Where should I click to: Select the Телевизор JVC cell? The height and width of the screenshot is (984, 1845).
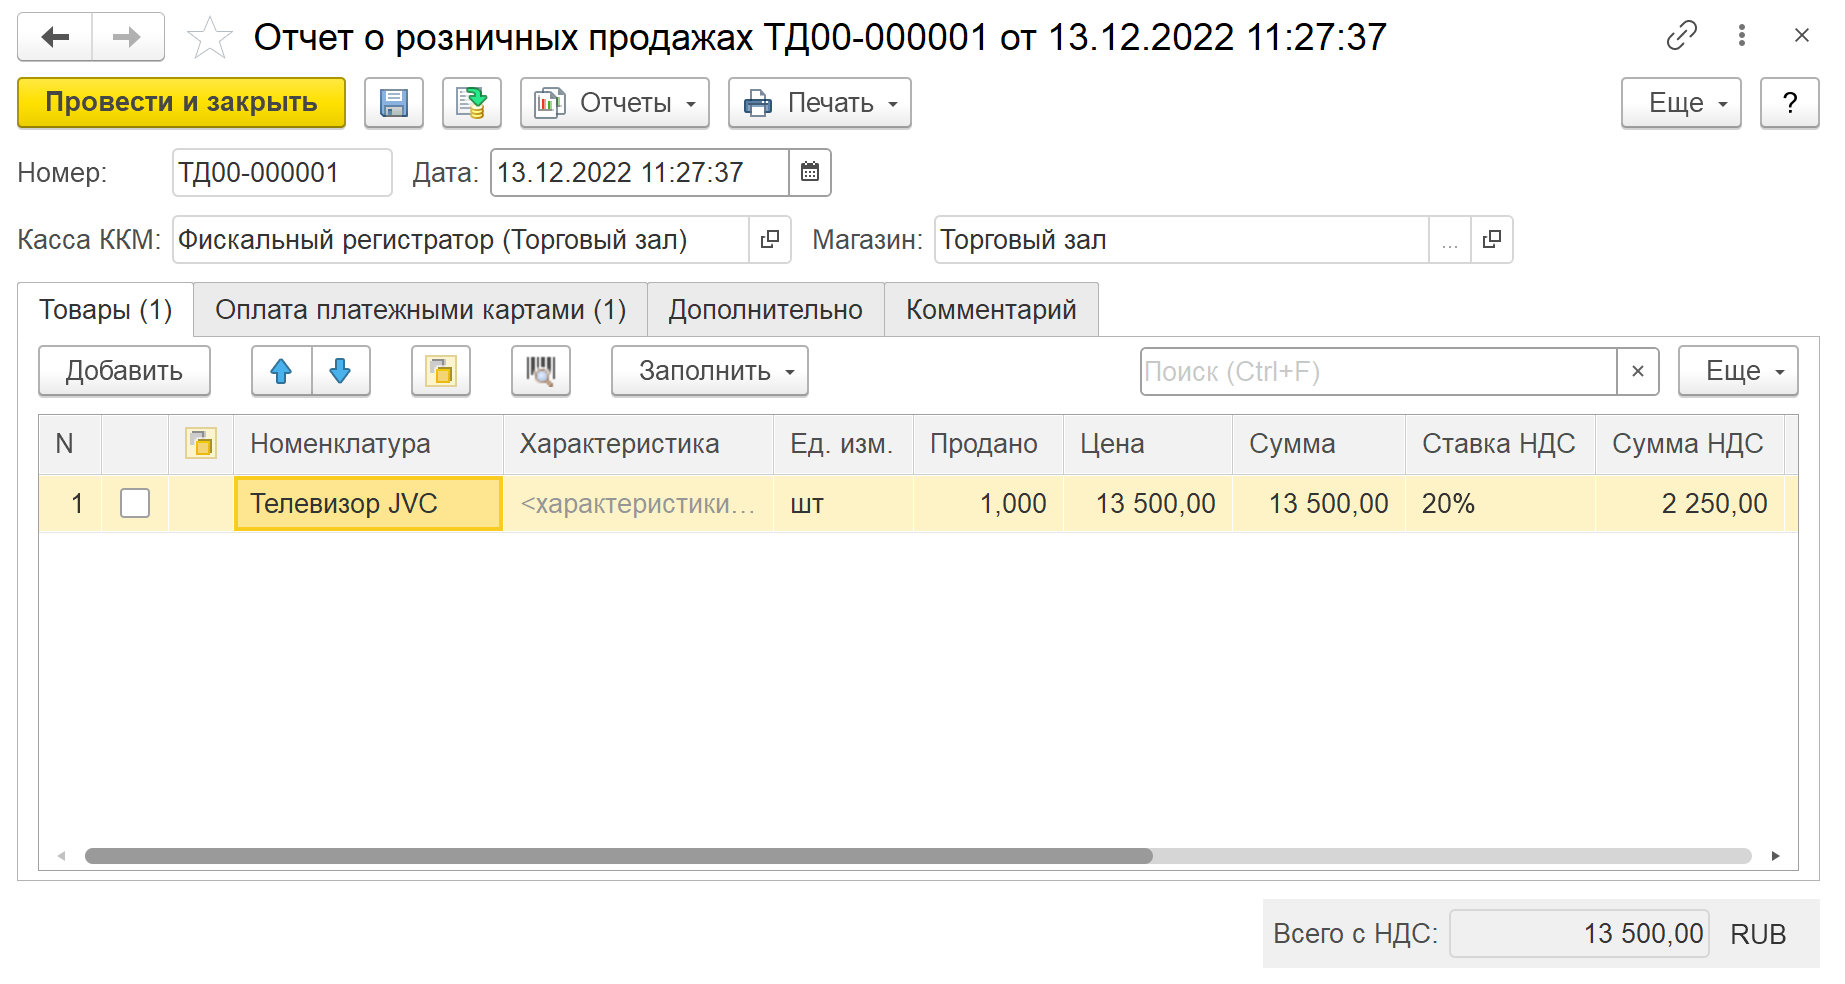[x=367, y=503]
